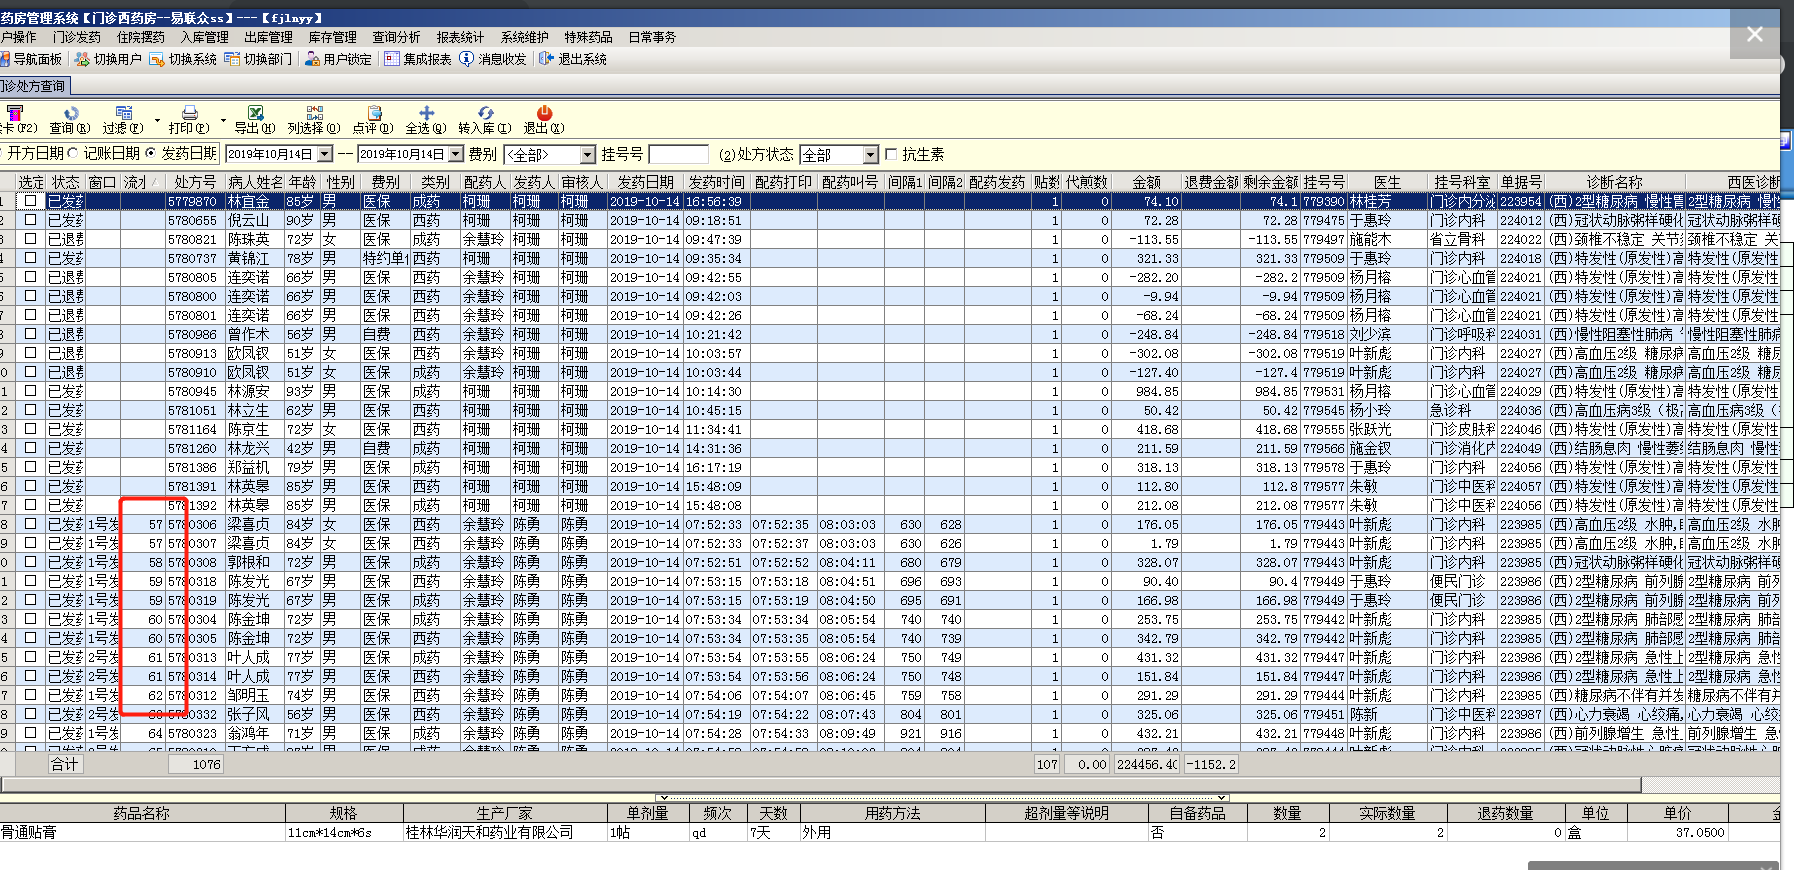Click the 打印 (Print) printer icon
The height and width of the screenshot is (870, 1794).
click(189, 114)
